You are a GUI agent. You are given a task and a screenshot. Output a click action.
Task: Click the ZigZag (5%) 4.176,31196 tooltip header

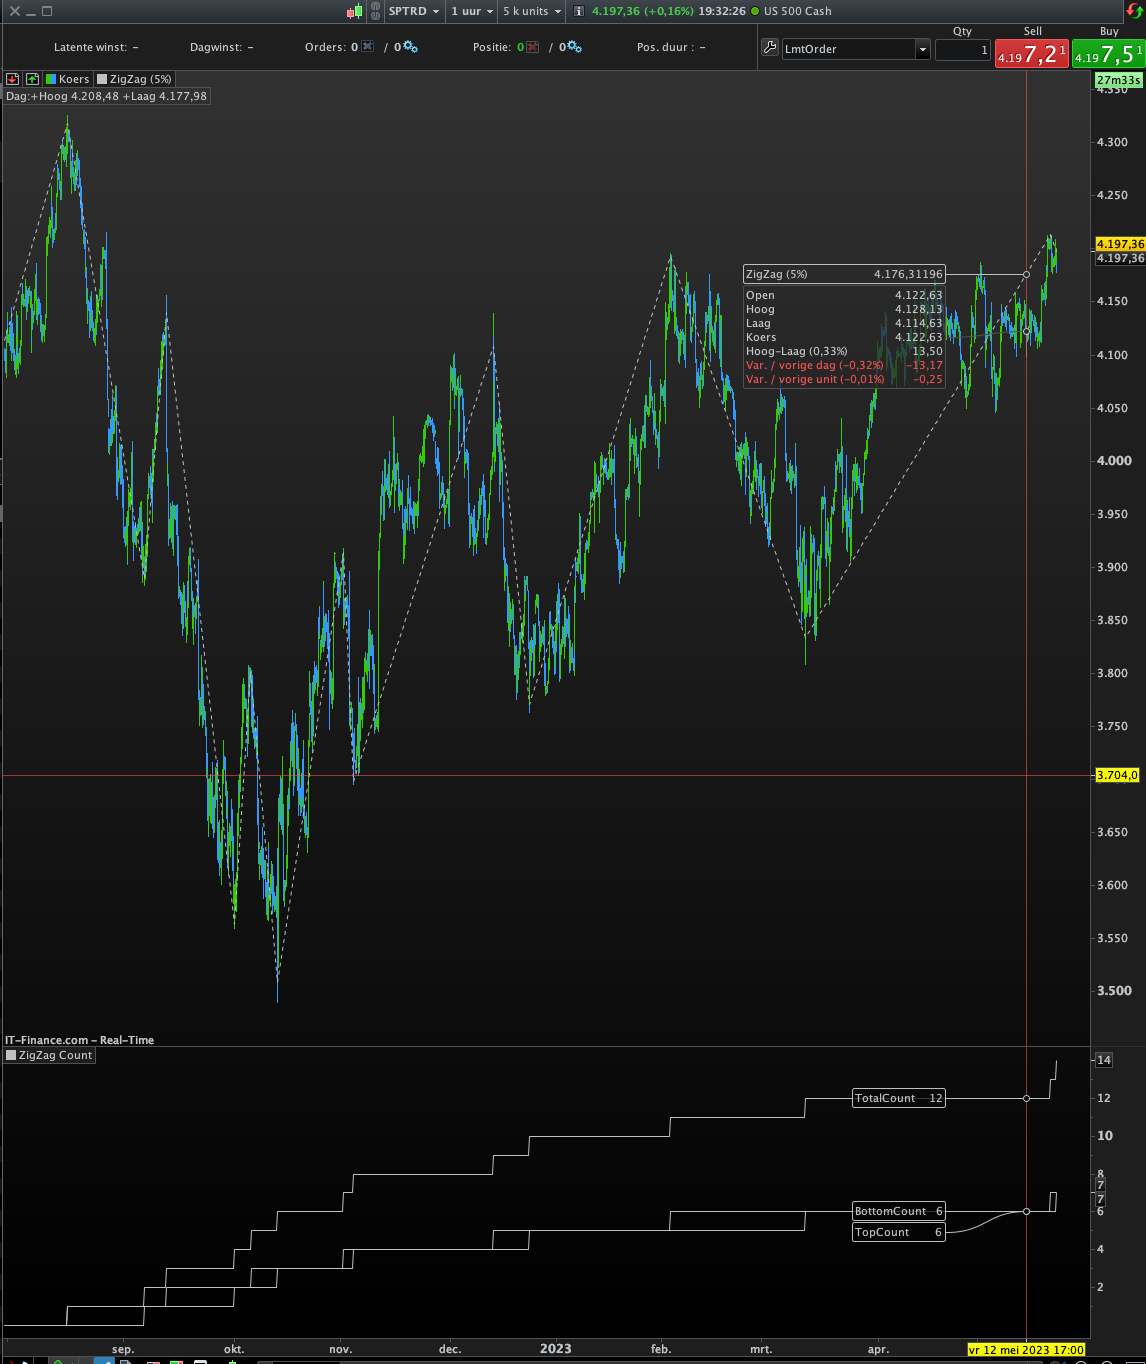[844, 274]
